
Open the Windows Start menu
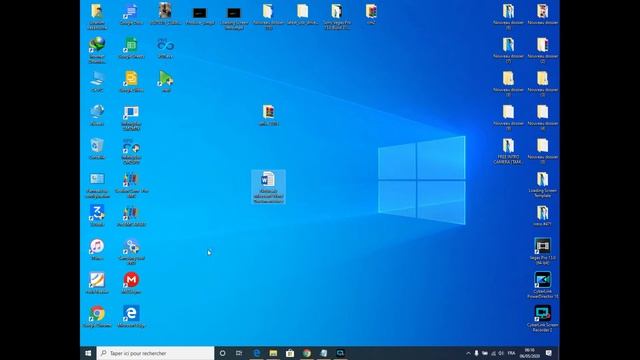tap(88, 353)
